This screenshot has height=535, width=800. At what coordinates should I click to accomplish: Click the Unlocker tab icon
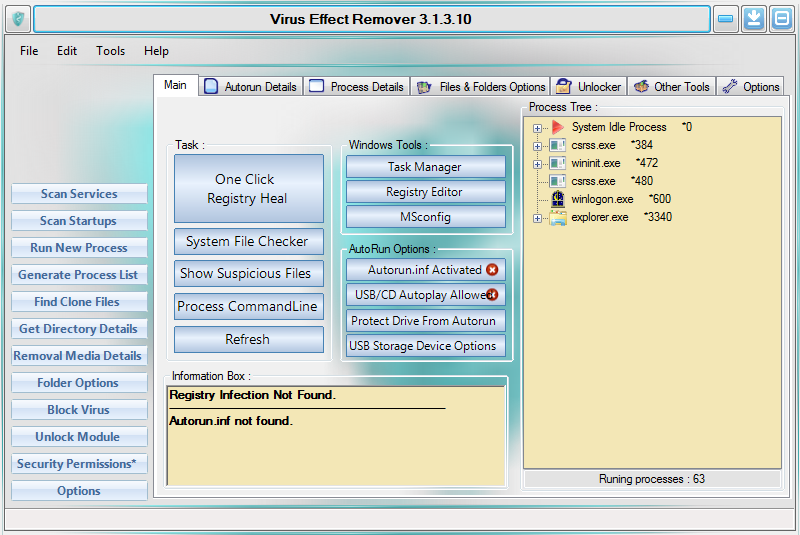563,86
